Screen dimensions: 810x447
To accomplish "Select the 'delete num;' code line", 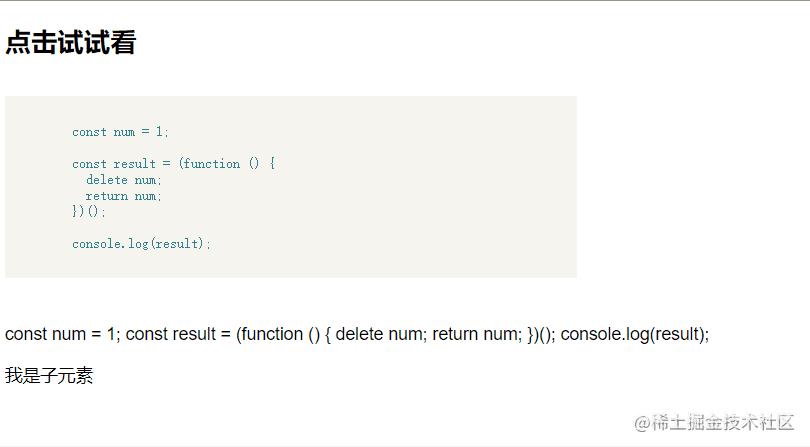I will (124, 180).
